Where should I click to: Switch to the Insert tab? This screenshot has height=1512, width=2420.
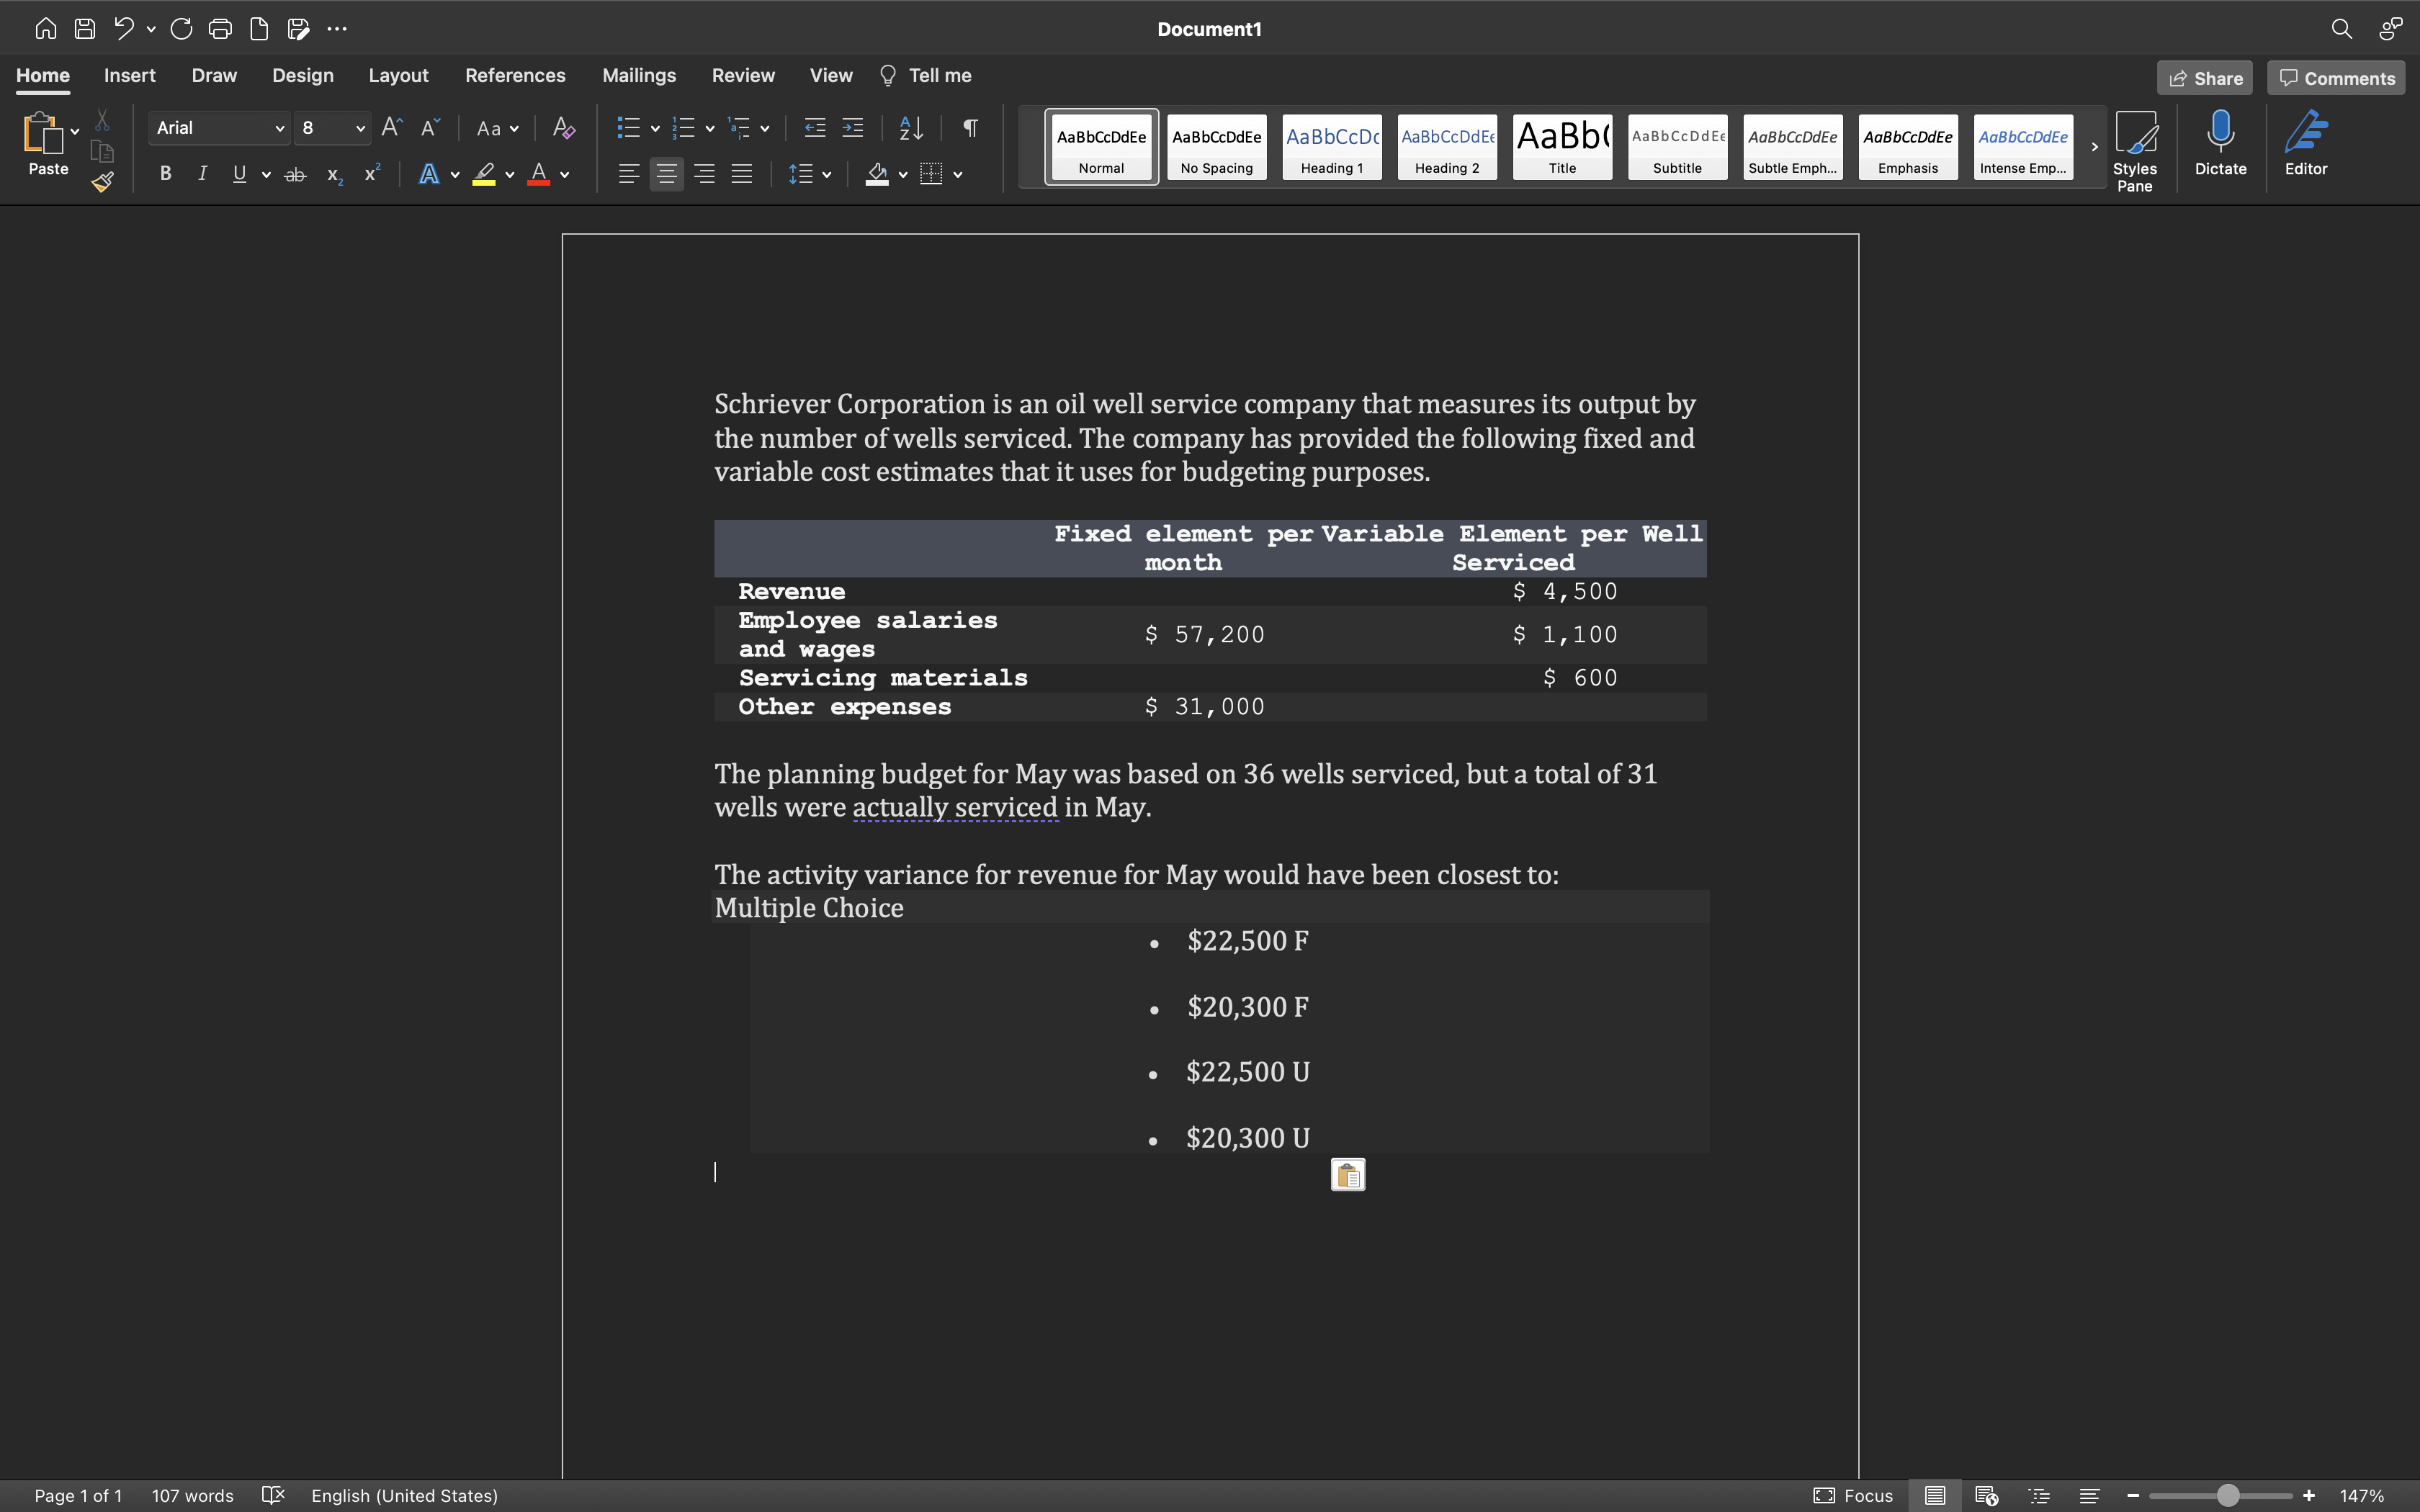tap(129, 76)
